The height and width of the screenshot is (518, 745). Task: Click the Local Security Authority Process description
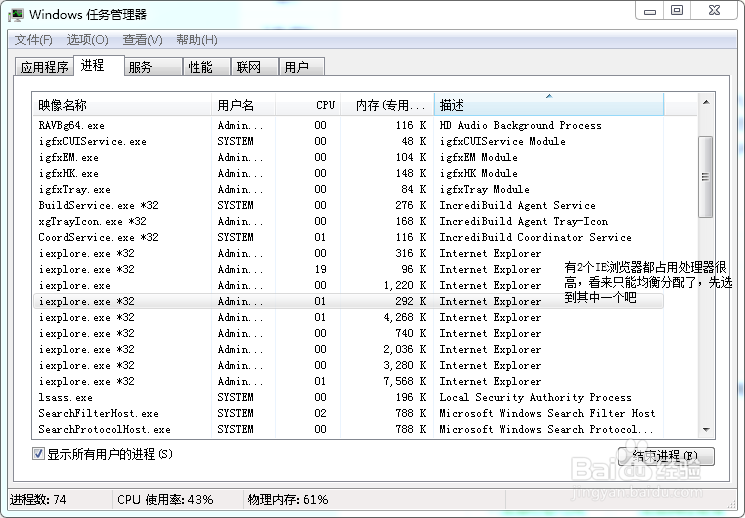tap(535, 397)
